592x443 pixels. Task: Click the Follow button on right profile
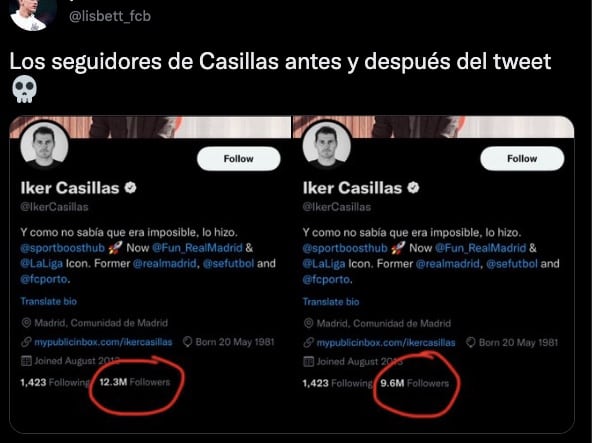click(522, 159)
